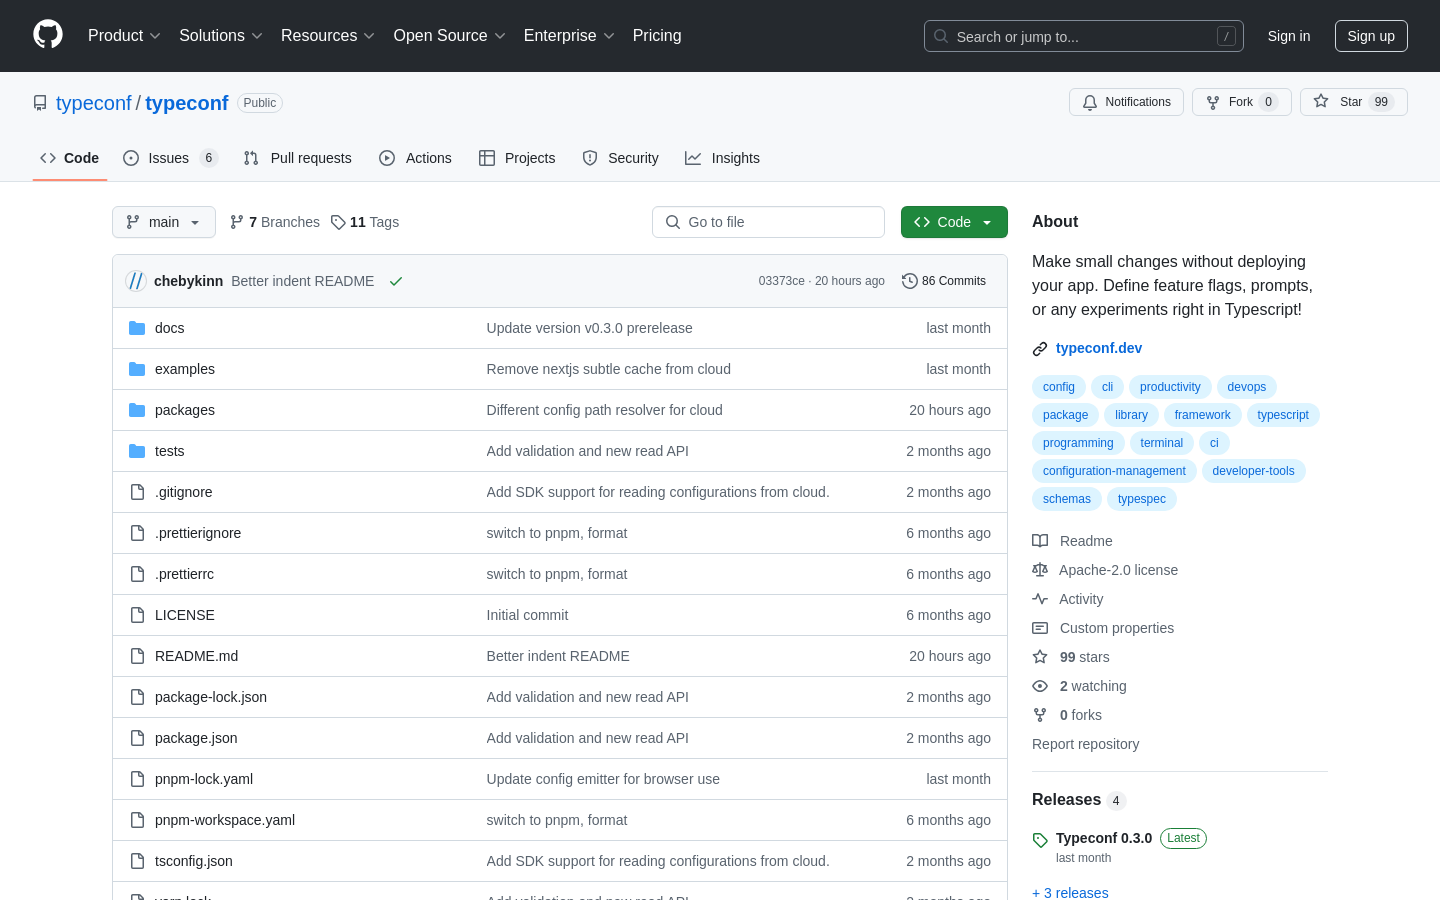Click the star icon beside 99 stars
The image size is (1440, 900).
pos(1040,657)
